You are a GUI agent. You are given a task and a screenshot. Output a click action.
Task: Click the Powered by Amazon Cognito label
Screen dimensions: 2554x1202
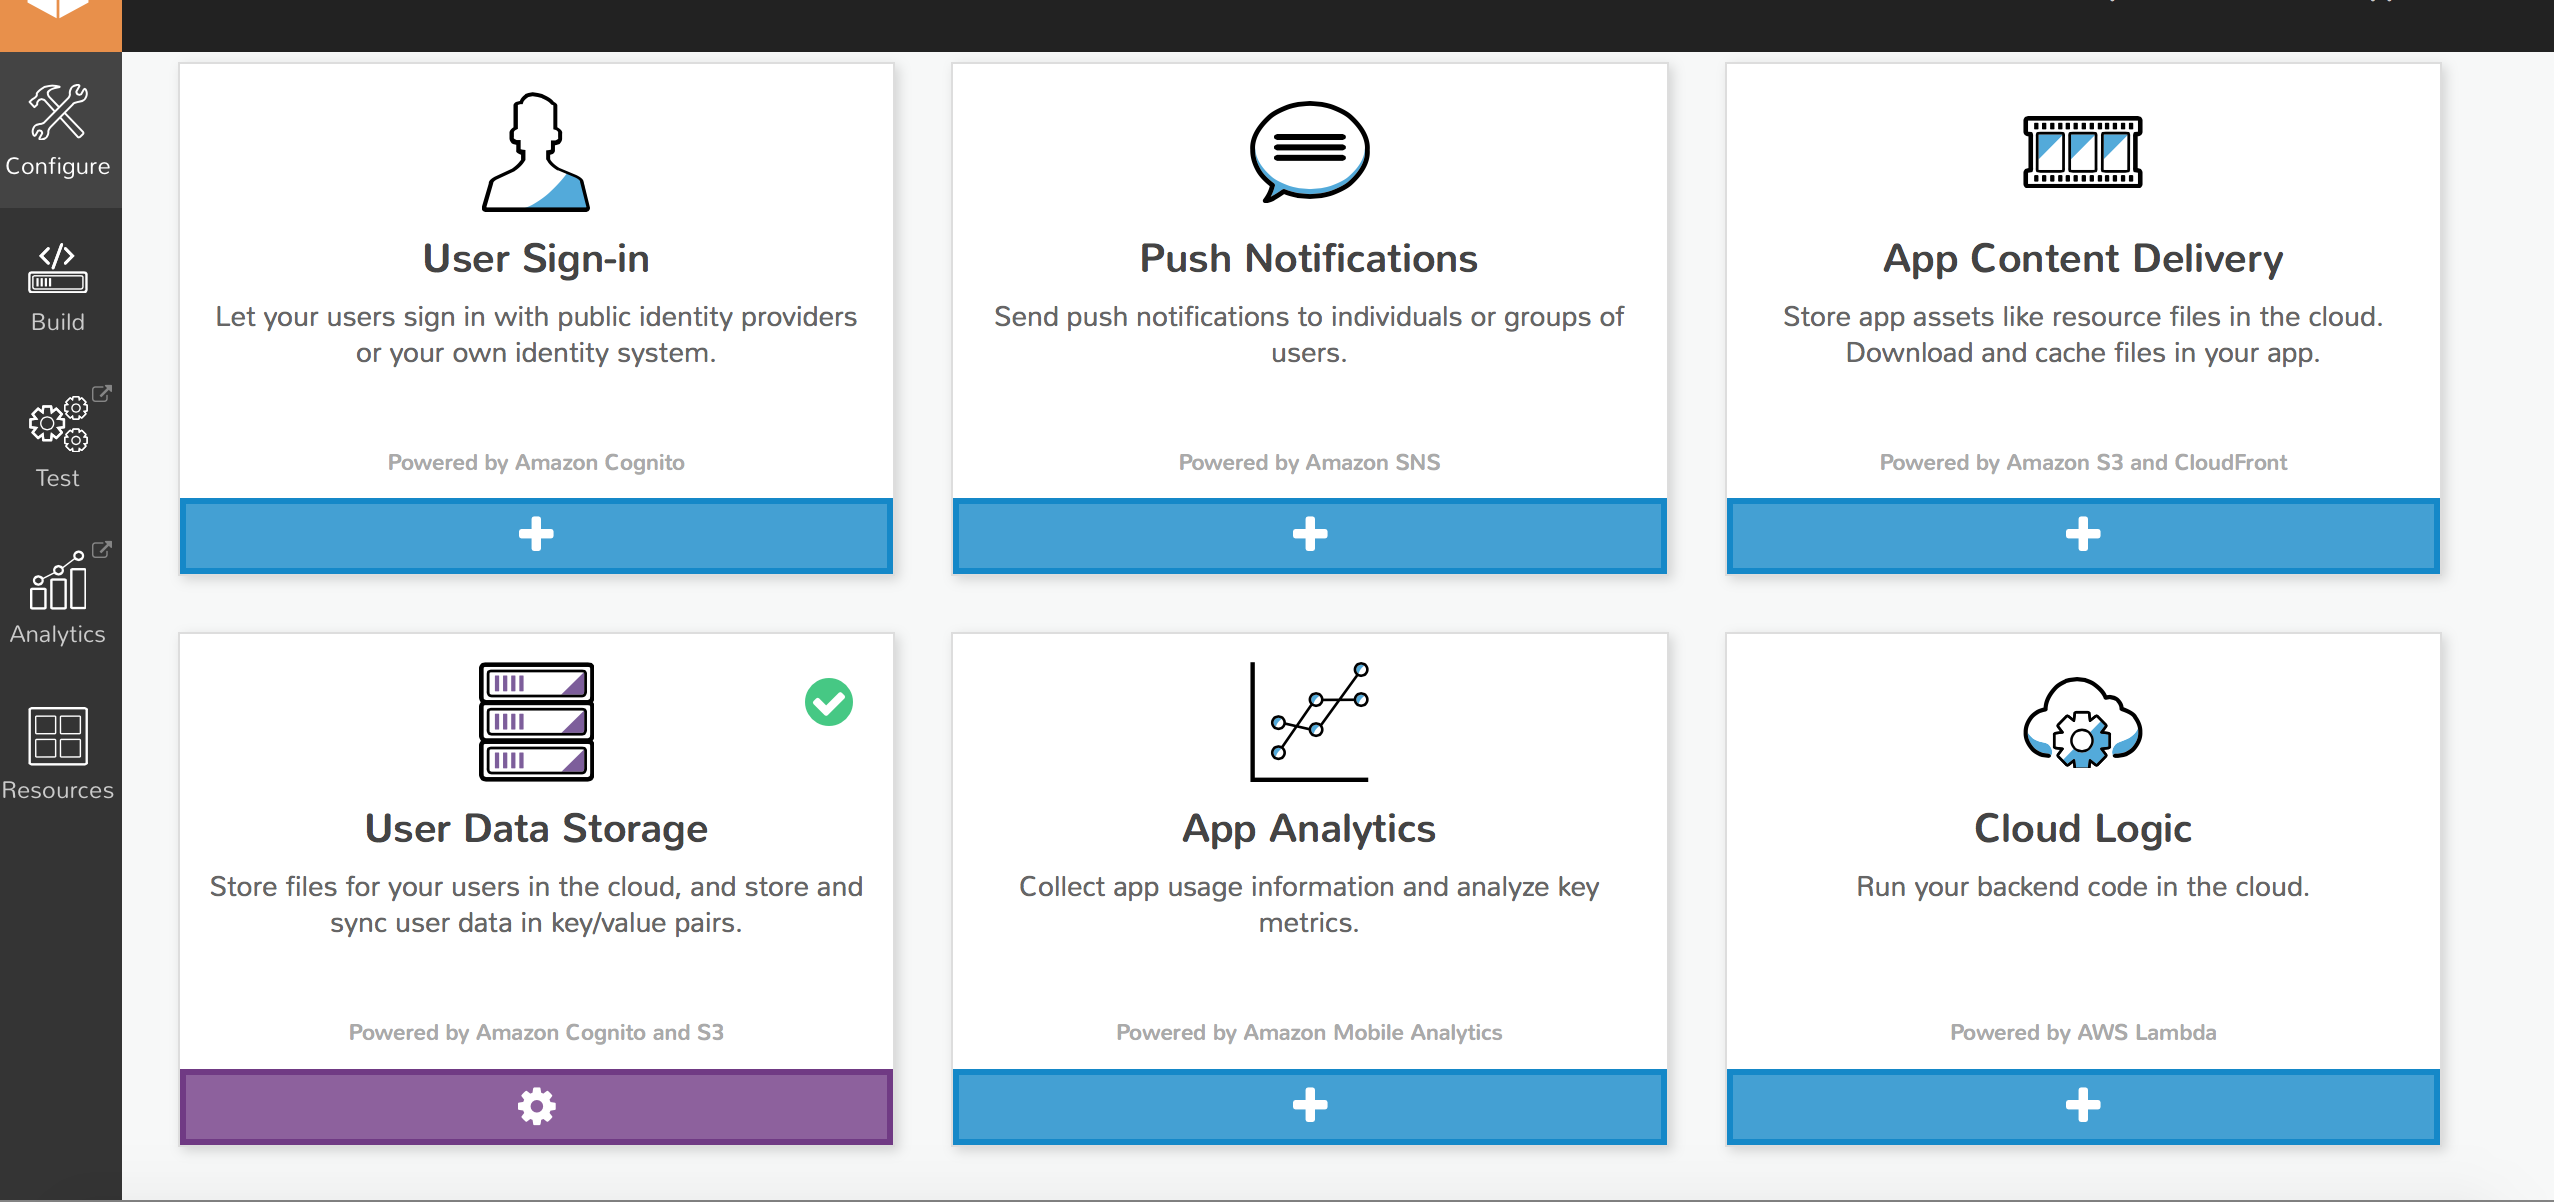536,461
